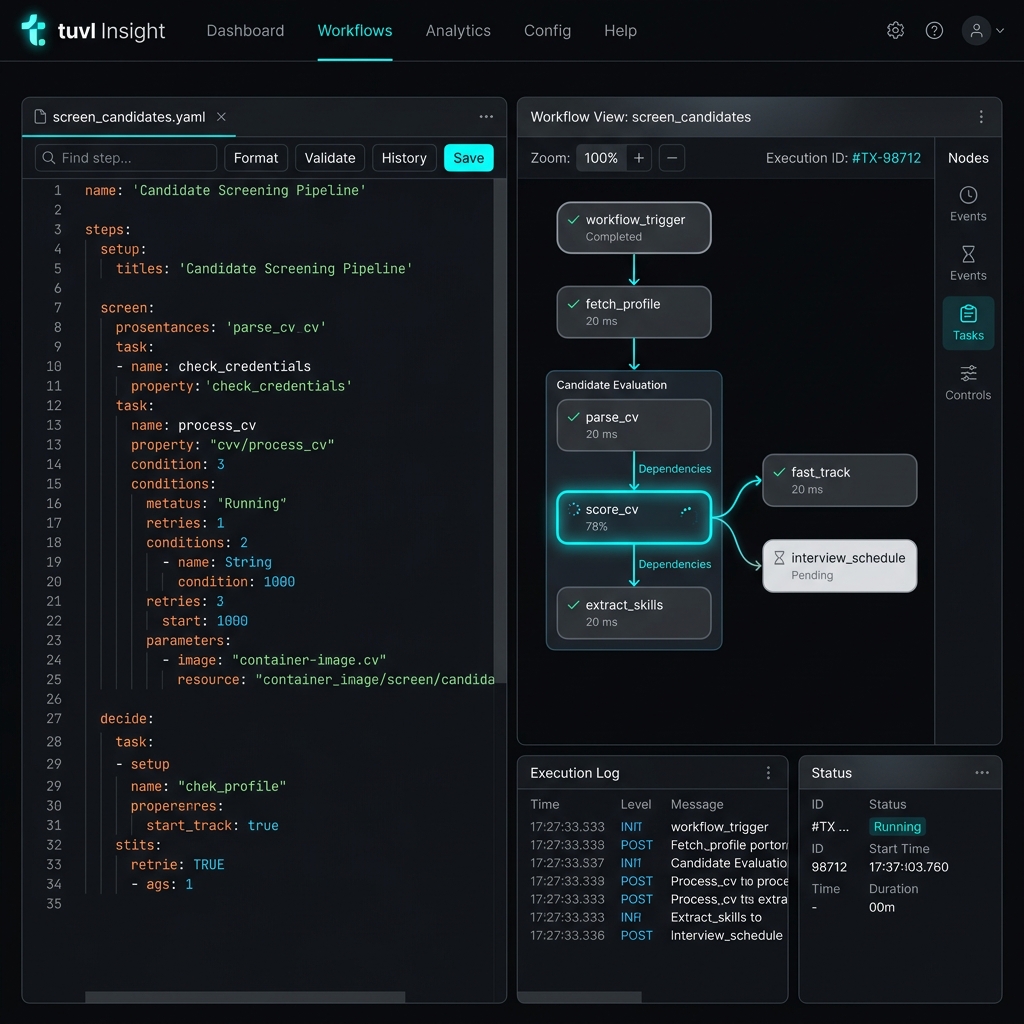Click the Running status badge
Viewport: 1024px width, 1024px height.
pos(897,827)
